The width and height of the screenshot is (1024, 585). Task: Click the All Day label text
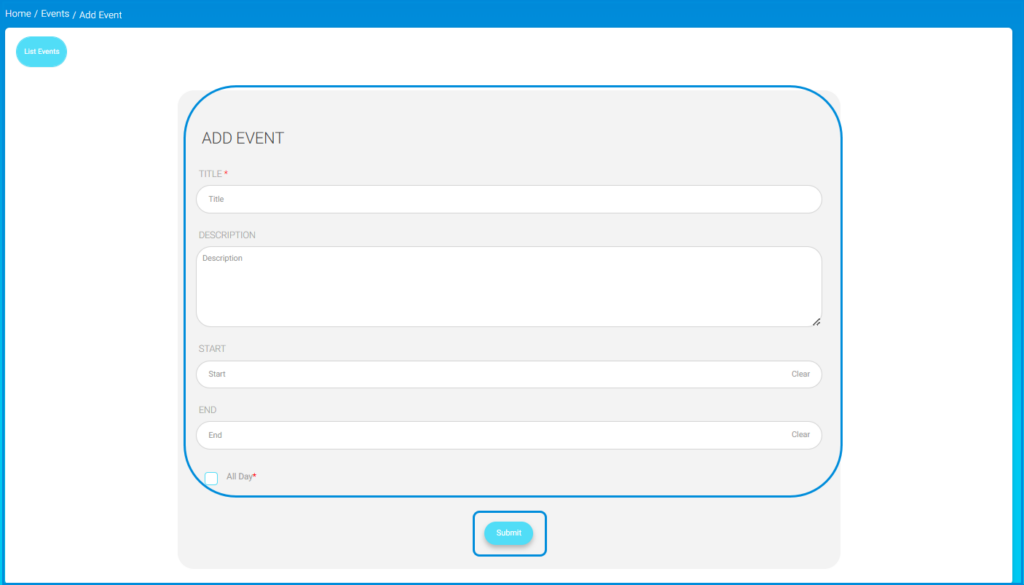240,477
